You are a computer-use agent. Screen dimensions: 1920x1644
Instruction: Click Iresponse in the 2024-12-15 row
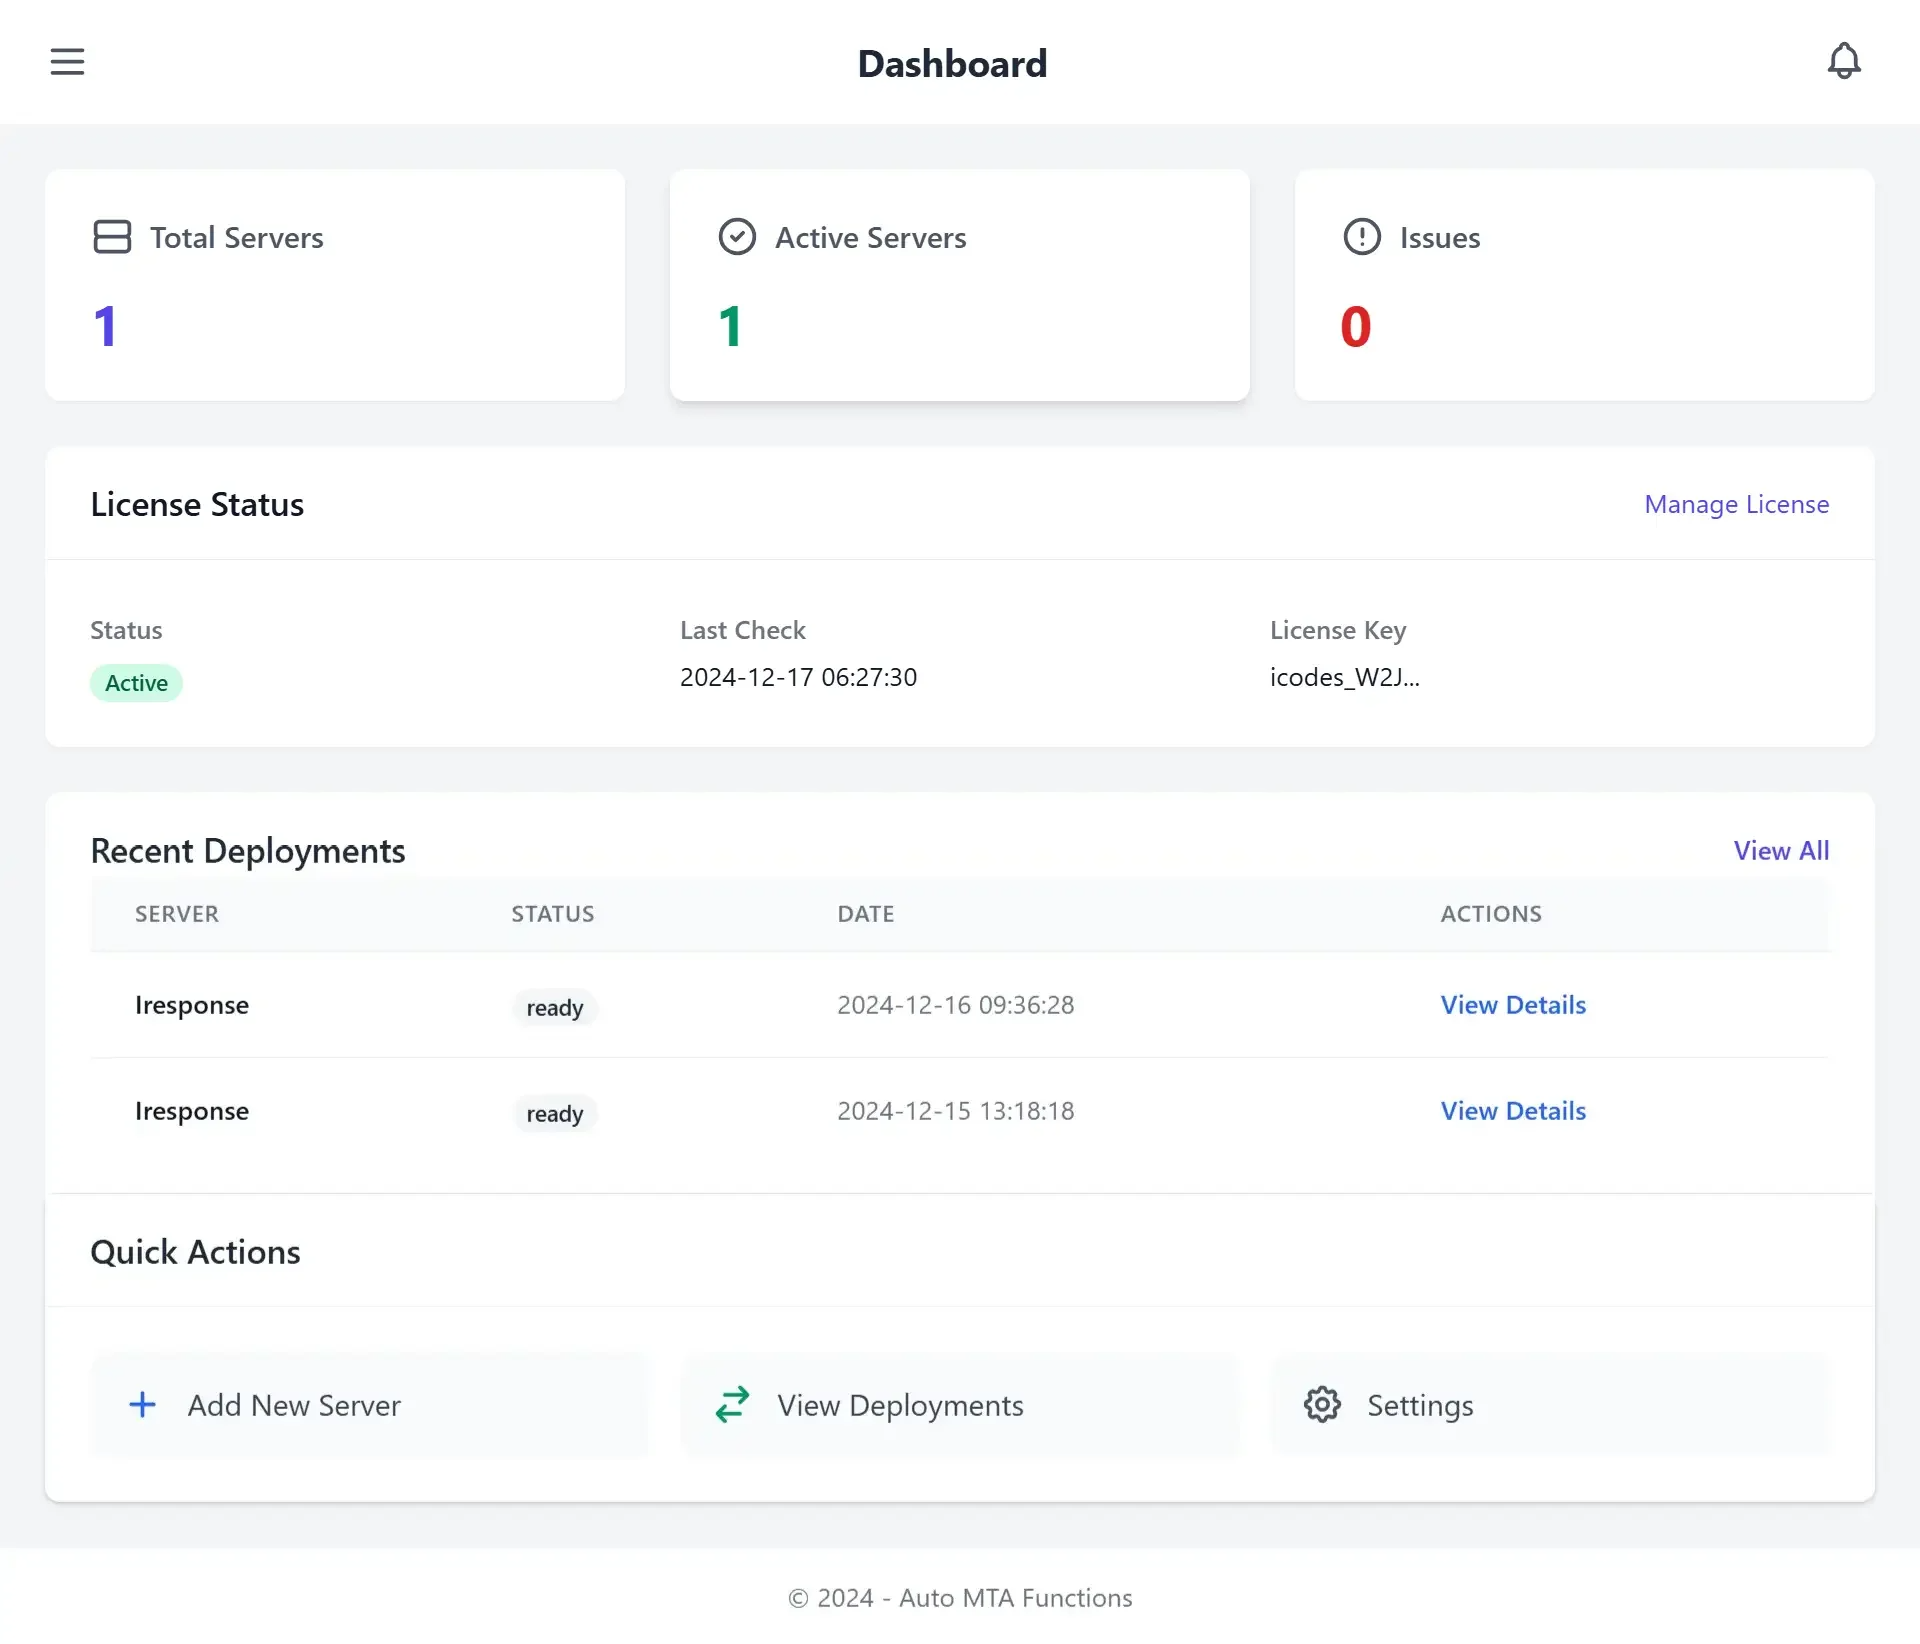(192, 1112)
